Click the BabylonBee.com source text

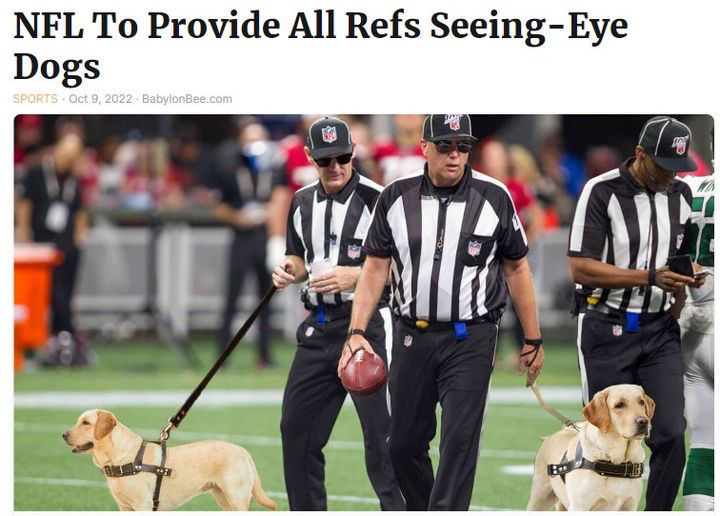(x=187, y=99)
